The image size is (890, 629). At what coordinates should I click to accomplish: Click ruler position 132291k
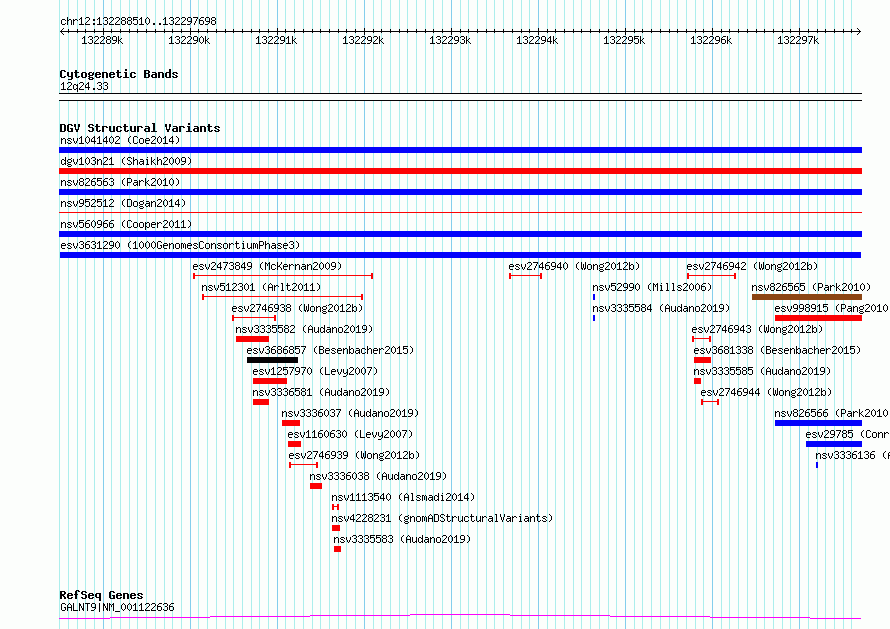(276, 41)
